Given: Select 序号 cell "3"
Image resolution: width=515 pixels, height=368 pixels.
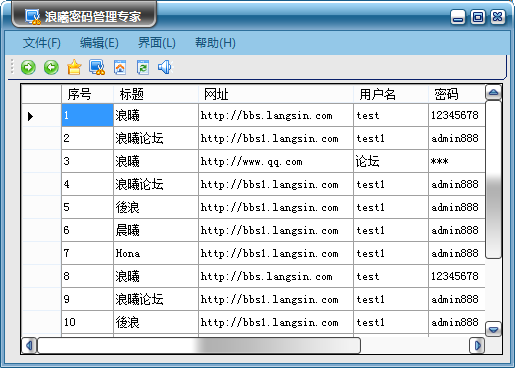Looking at the screenshot, I should (x=87, y=161).
